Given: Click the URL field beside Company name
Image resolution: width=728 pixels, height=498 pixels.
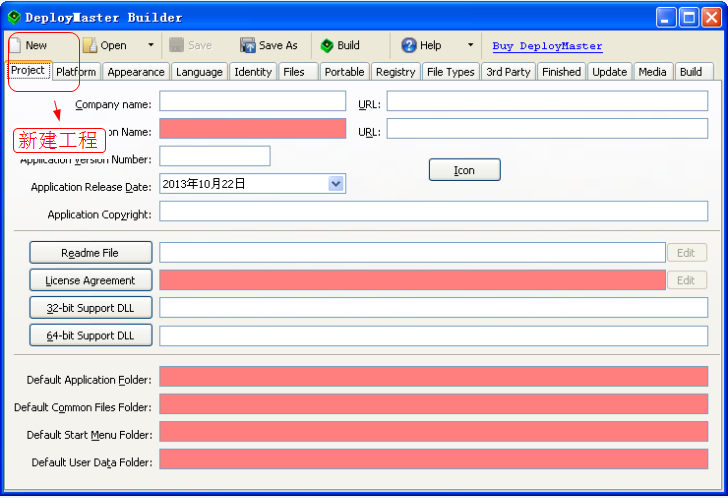Looking at the screenshot, I should point(547,101).
